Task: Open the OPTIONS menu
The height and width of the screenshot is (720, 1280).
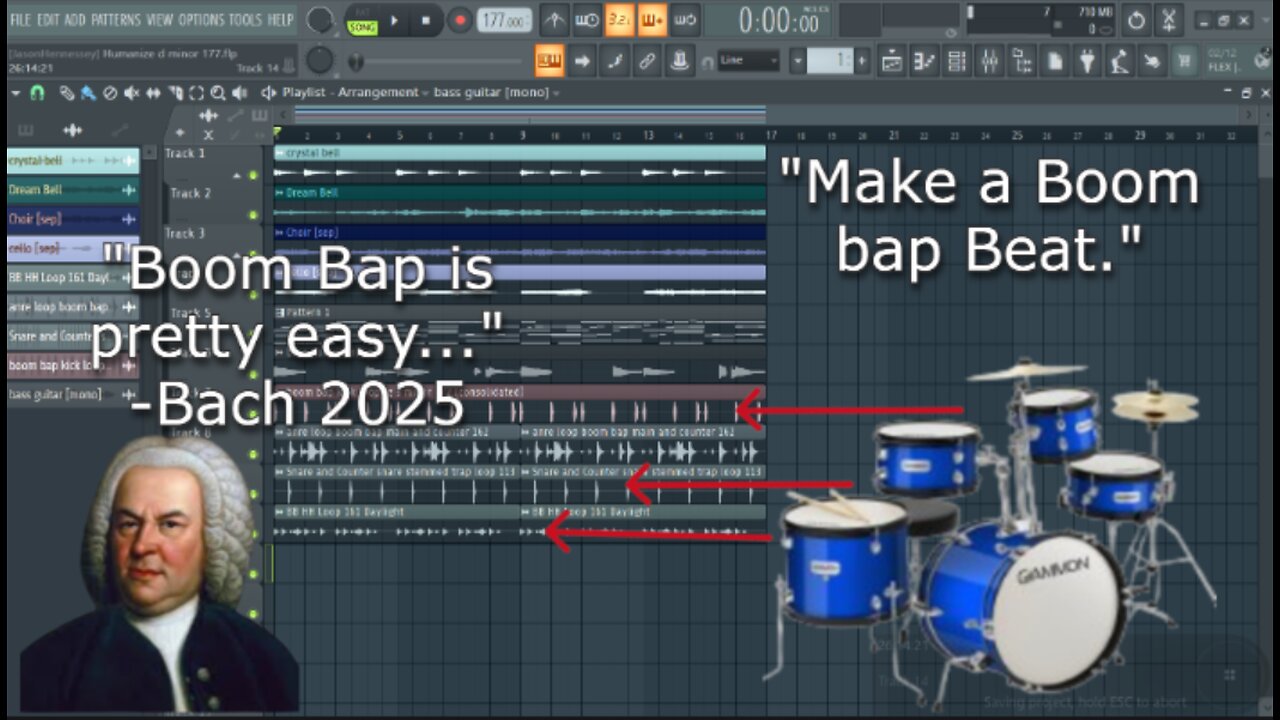Action: (201, 19)
